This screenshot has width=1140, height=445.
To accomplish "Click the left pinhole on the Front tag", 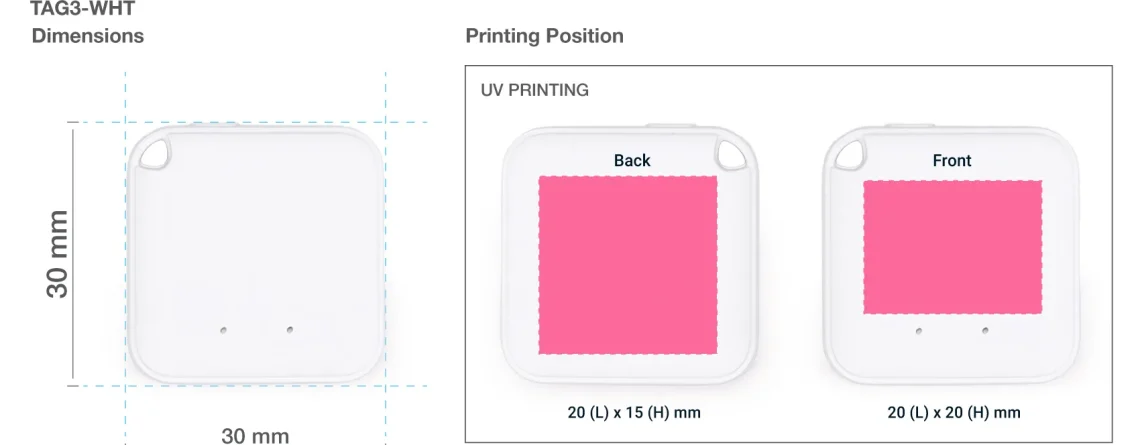I will (x=919, y=330).
